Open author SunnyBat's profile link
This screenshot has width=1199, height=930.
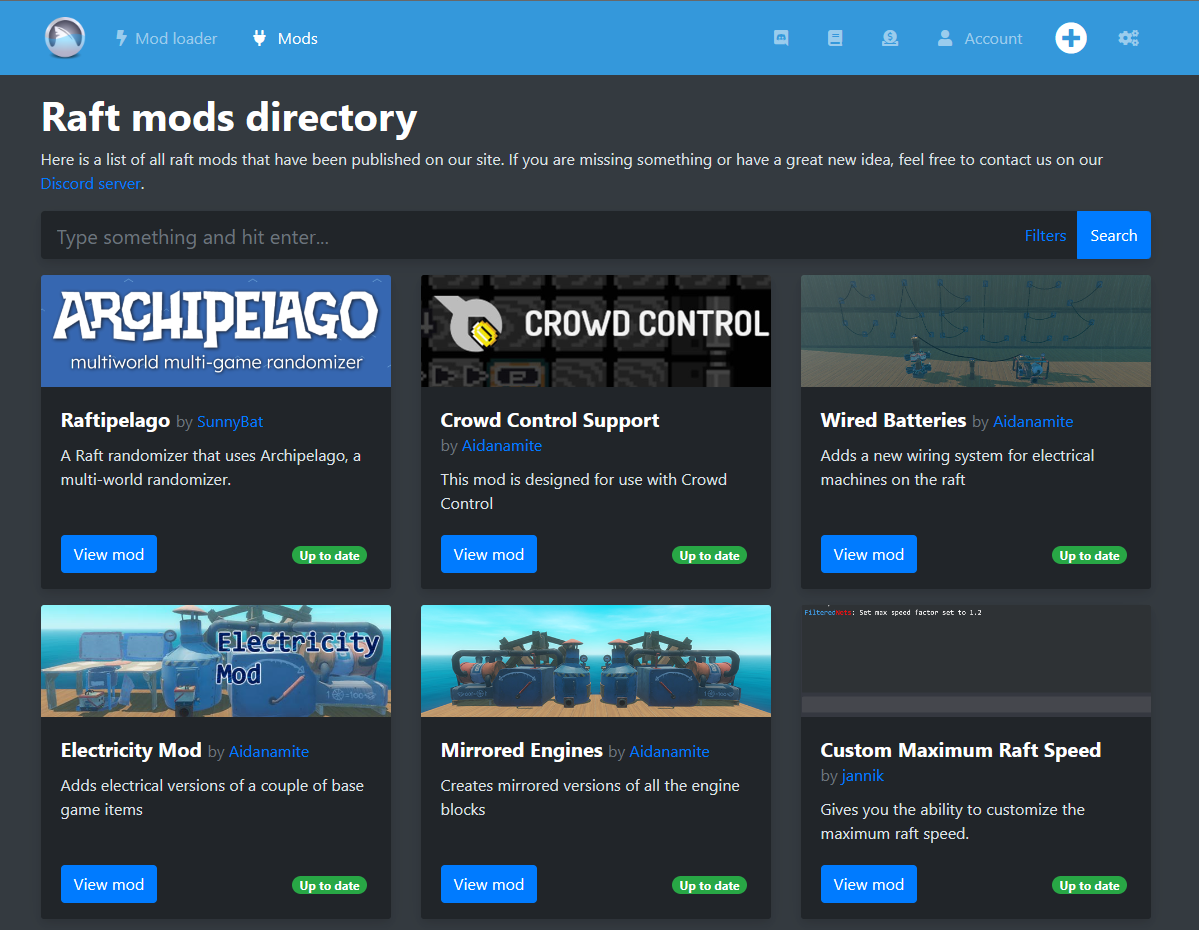click(x=230, y=421)
